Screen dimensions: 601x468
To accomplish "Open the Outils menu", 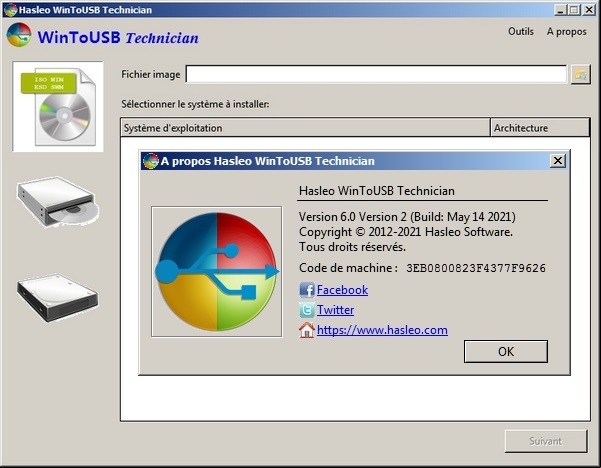I will tap(521, 31).
